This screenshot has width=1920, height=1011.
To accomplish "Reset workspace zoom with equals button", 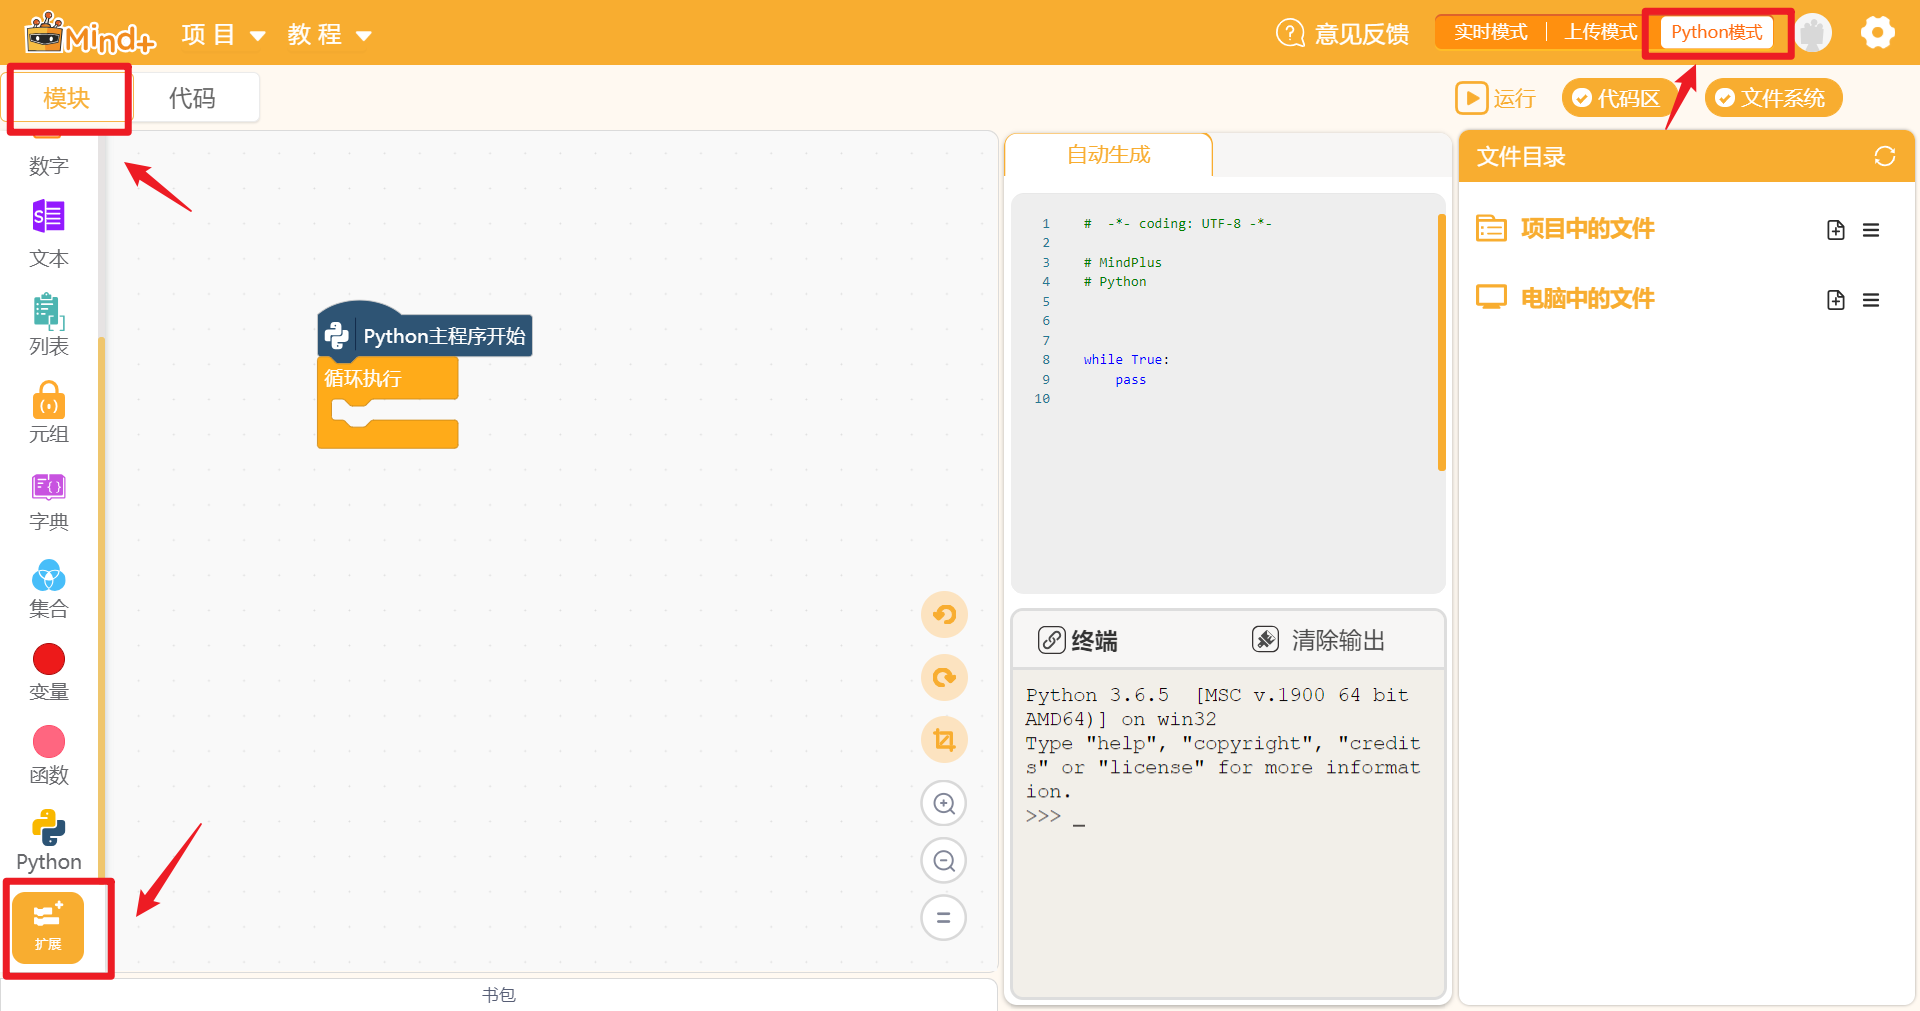I will [x=944, y=917].
